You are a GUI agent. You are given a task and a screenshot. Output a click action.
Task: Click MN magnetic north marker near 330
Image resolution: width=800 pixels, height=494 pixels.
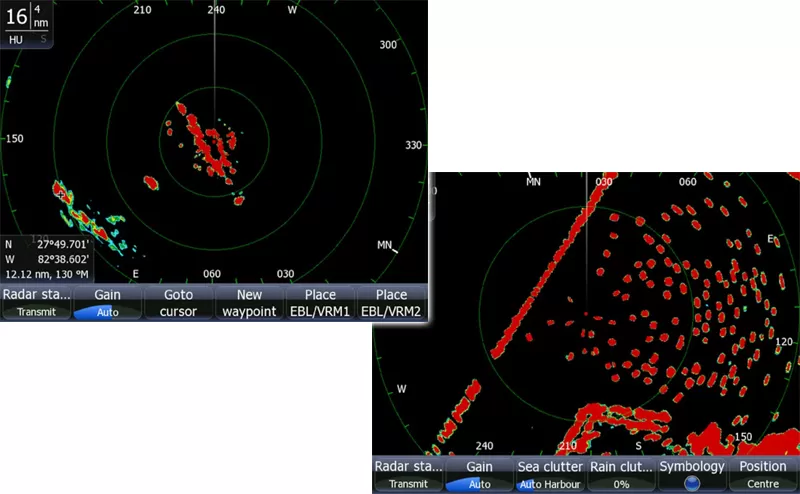385,245
